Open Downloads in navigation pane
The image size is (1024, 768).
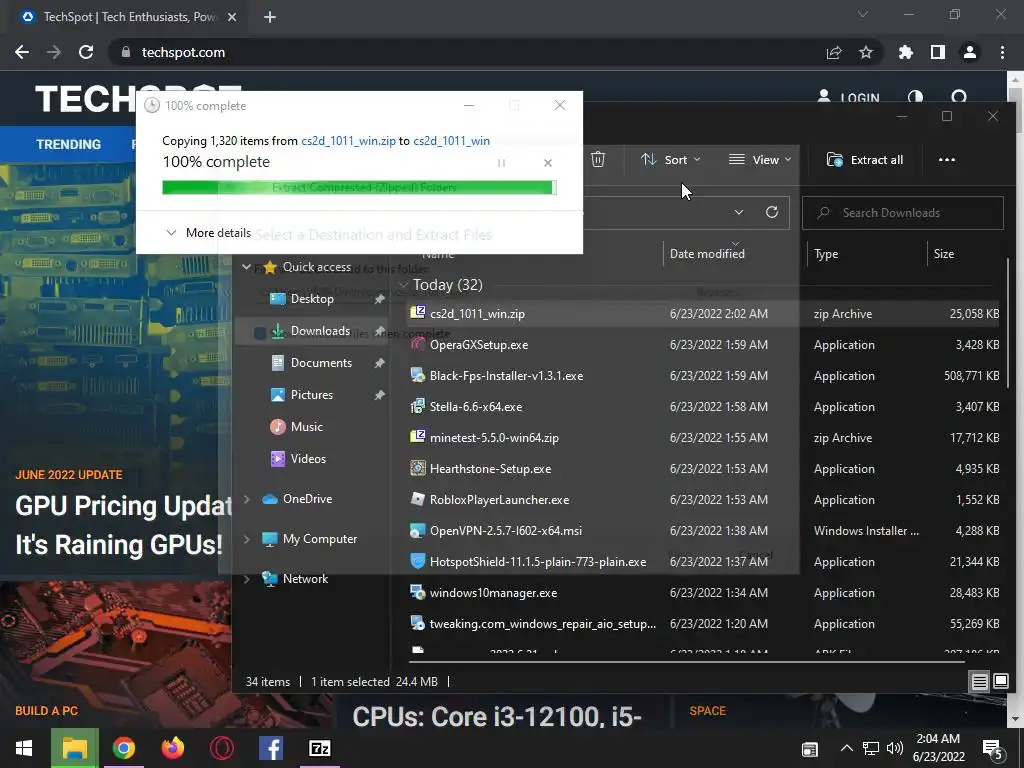[x=320, y=330]
